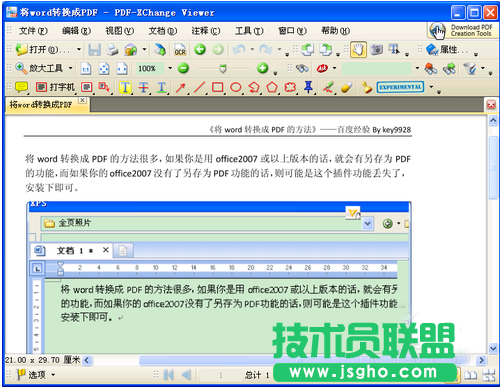This screenshot has height=388, width=500.
Task: Select the Typewriter tool (打字机)
Action: pos(55,87)
